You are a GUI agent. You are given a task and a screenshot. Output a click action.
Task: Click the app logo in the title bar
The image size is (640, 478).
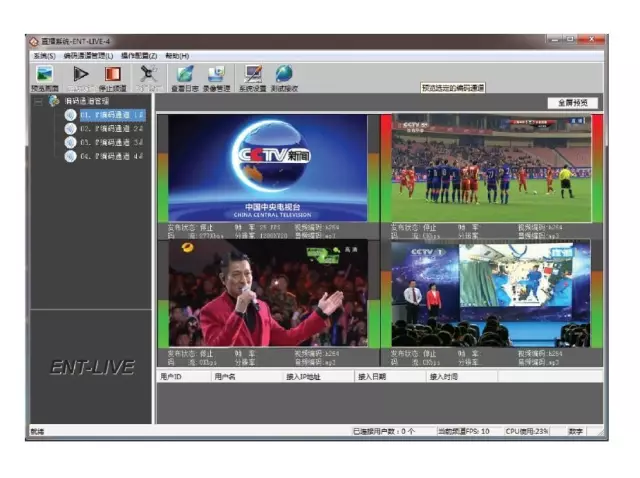33,42
